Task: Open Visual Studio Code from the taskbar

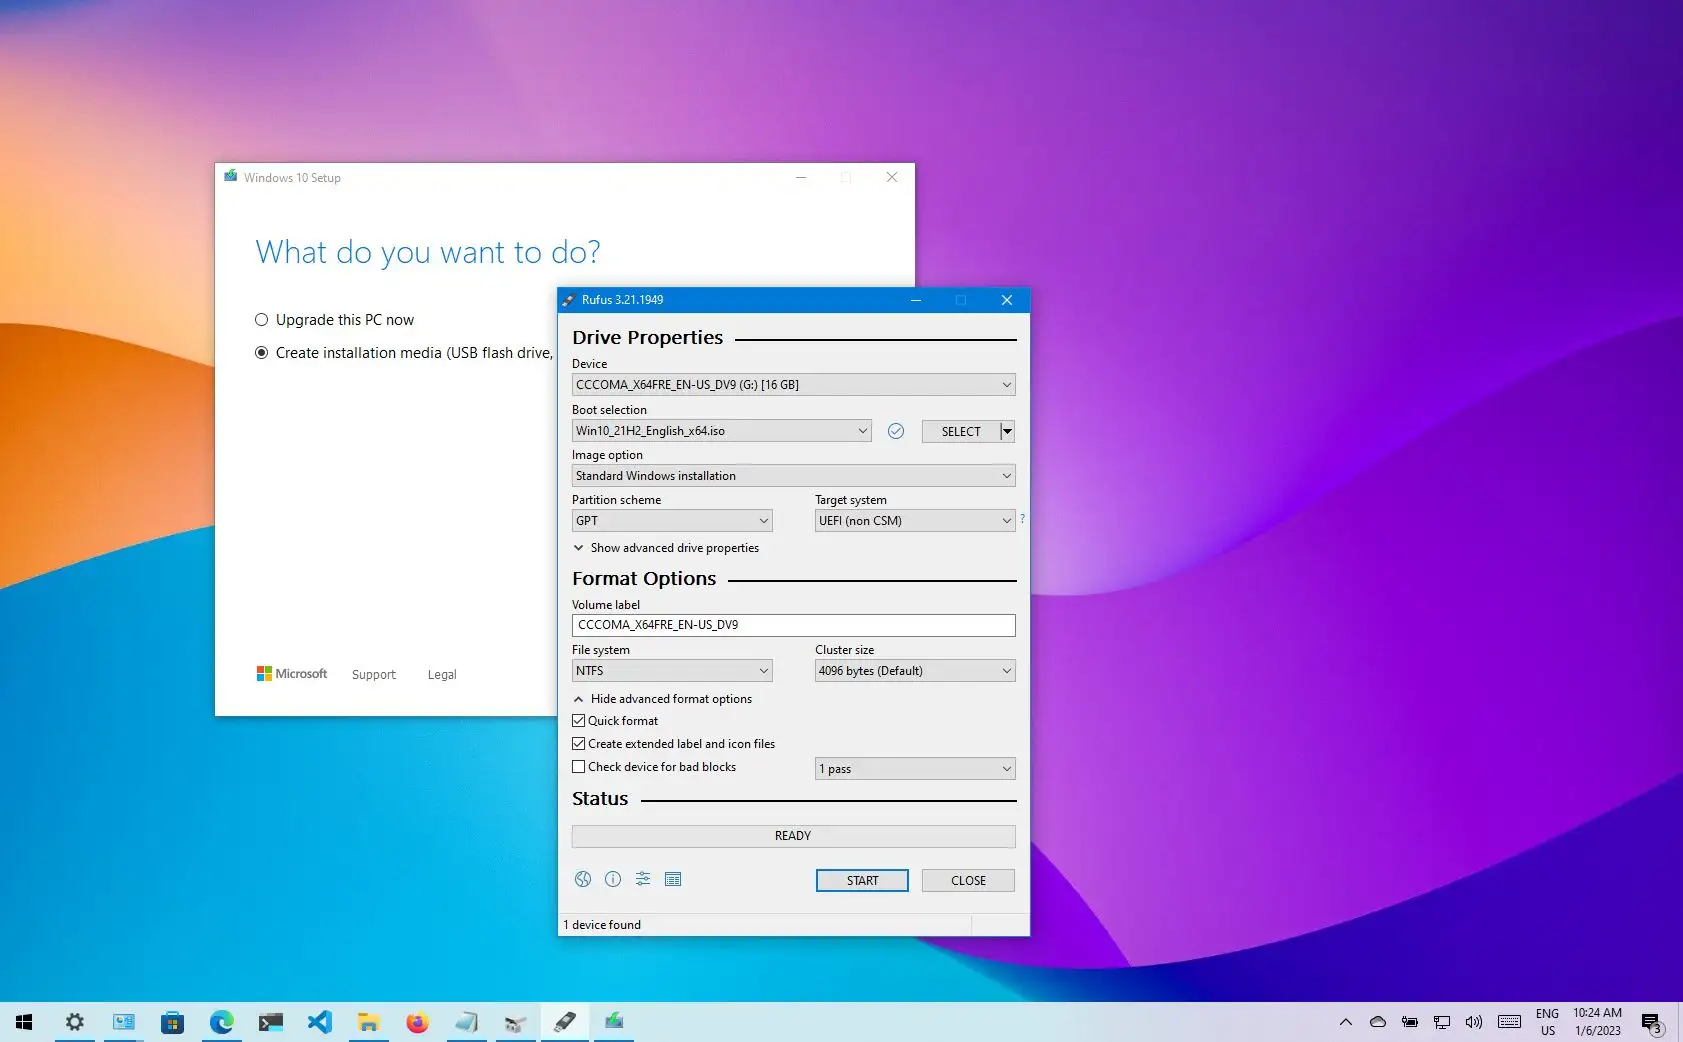Action: point(320,1022)
